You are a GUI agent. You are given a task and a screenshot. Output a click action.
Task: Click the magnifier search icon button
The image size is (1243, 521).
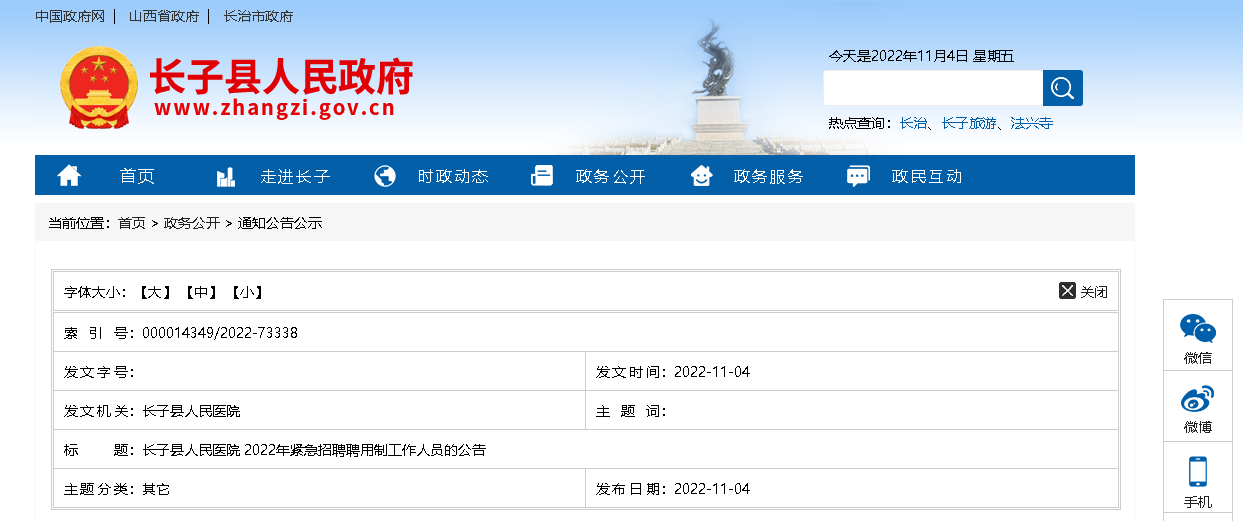(x=1062, y=88)
